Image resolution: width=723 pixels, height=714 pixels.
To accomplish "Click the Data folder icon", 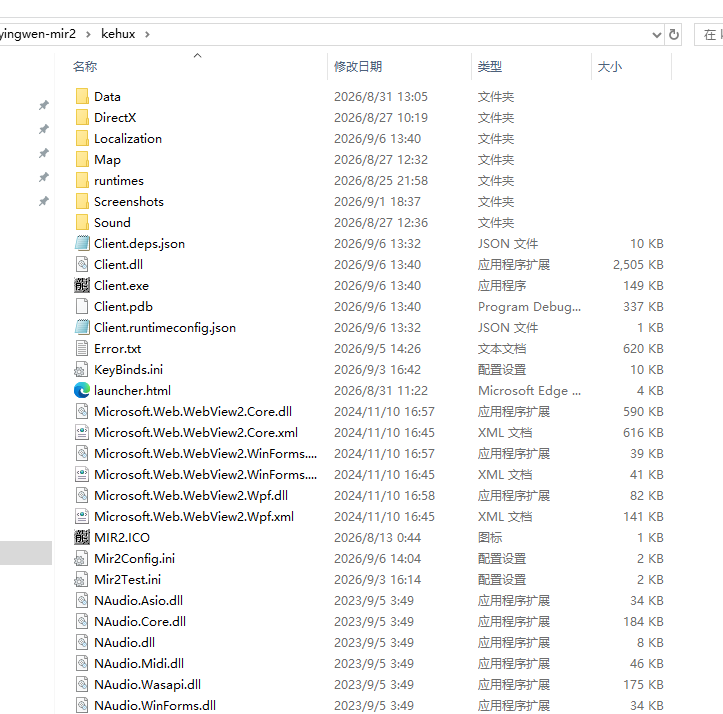I will tap(82, 96).
